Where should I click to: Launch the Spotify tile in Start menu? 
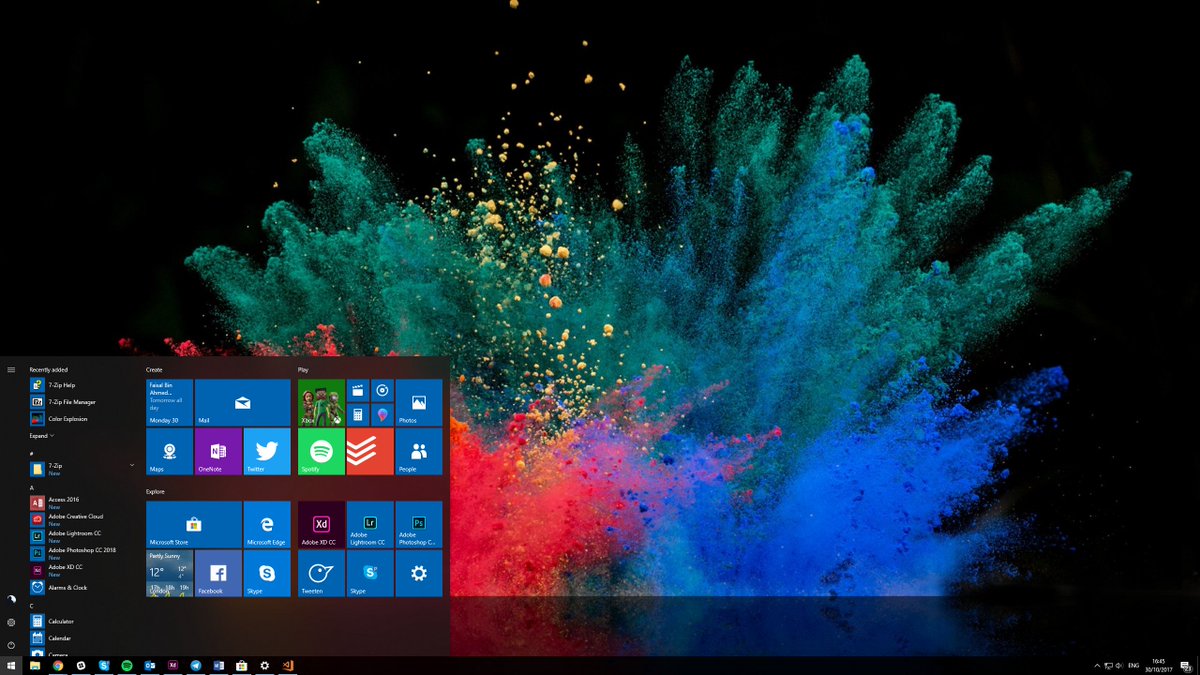coord(321,451)
